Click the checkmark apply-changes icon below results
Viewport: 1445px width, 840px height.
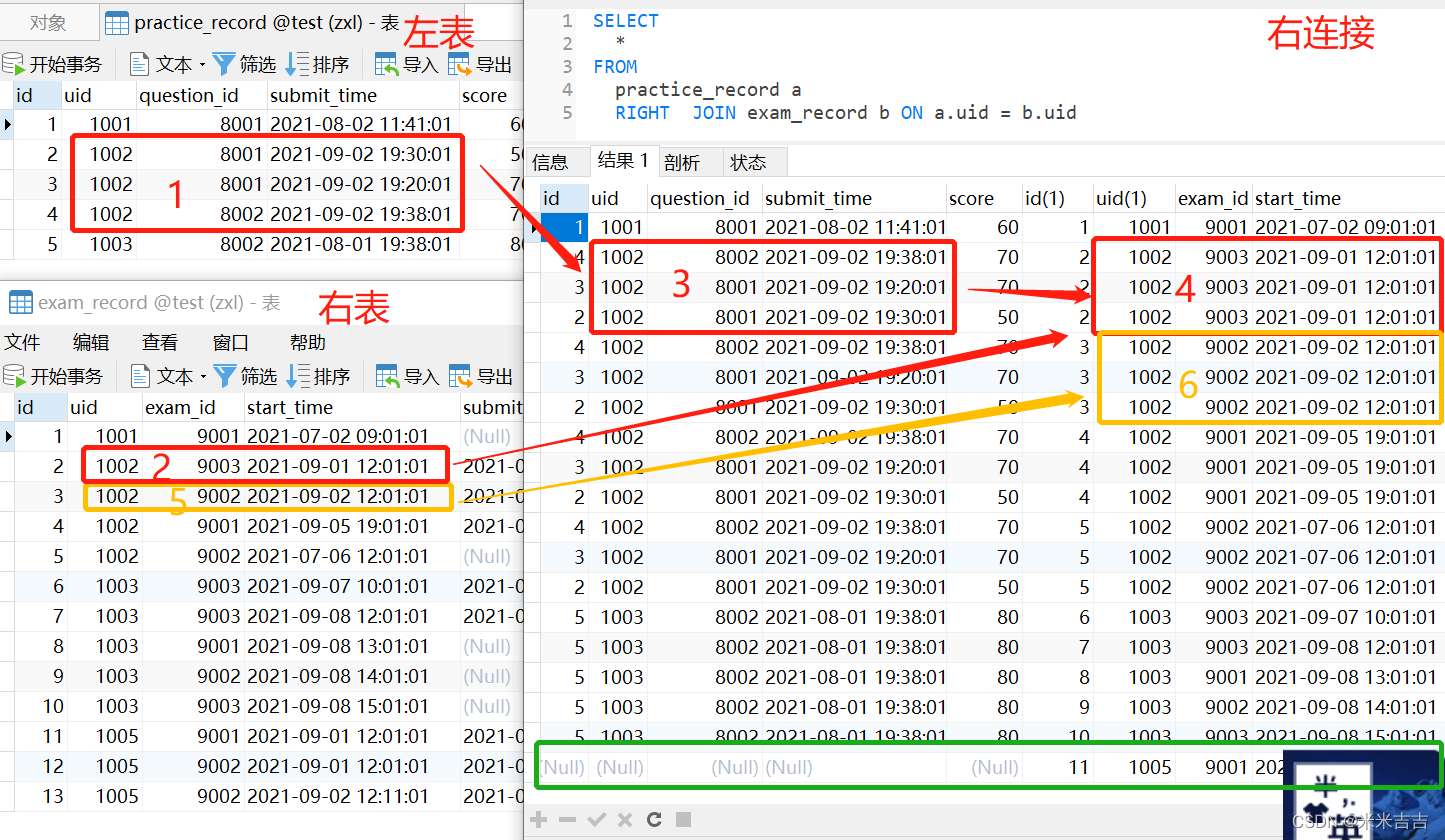click(x=597, y=820)
